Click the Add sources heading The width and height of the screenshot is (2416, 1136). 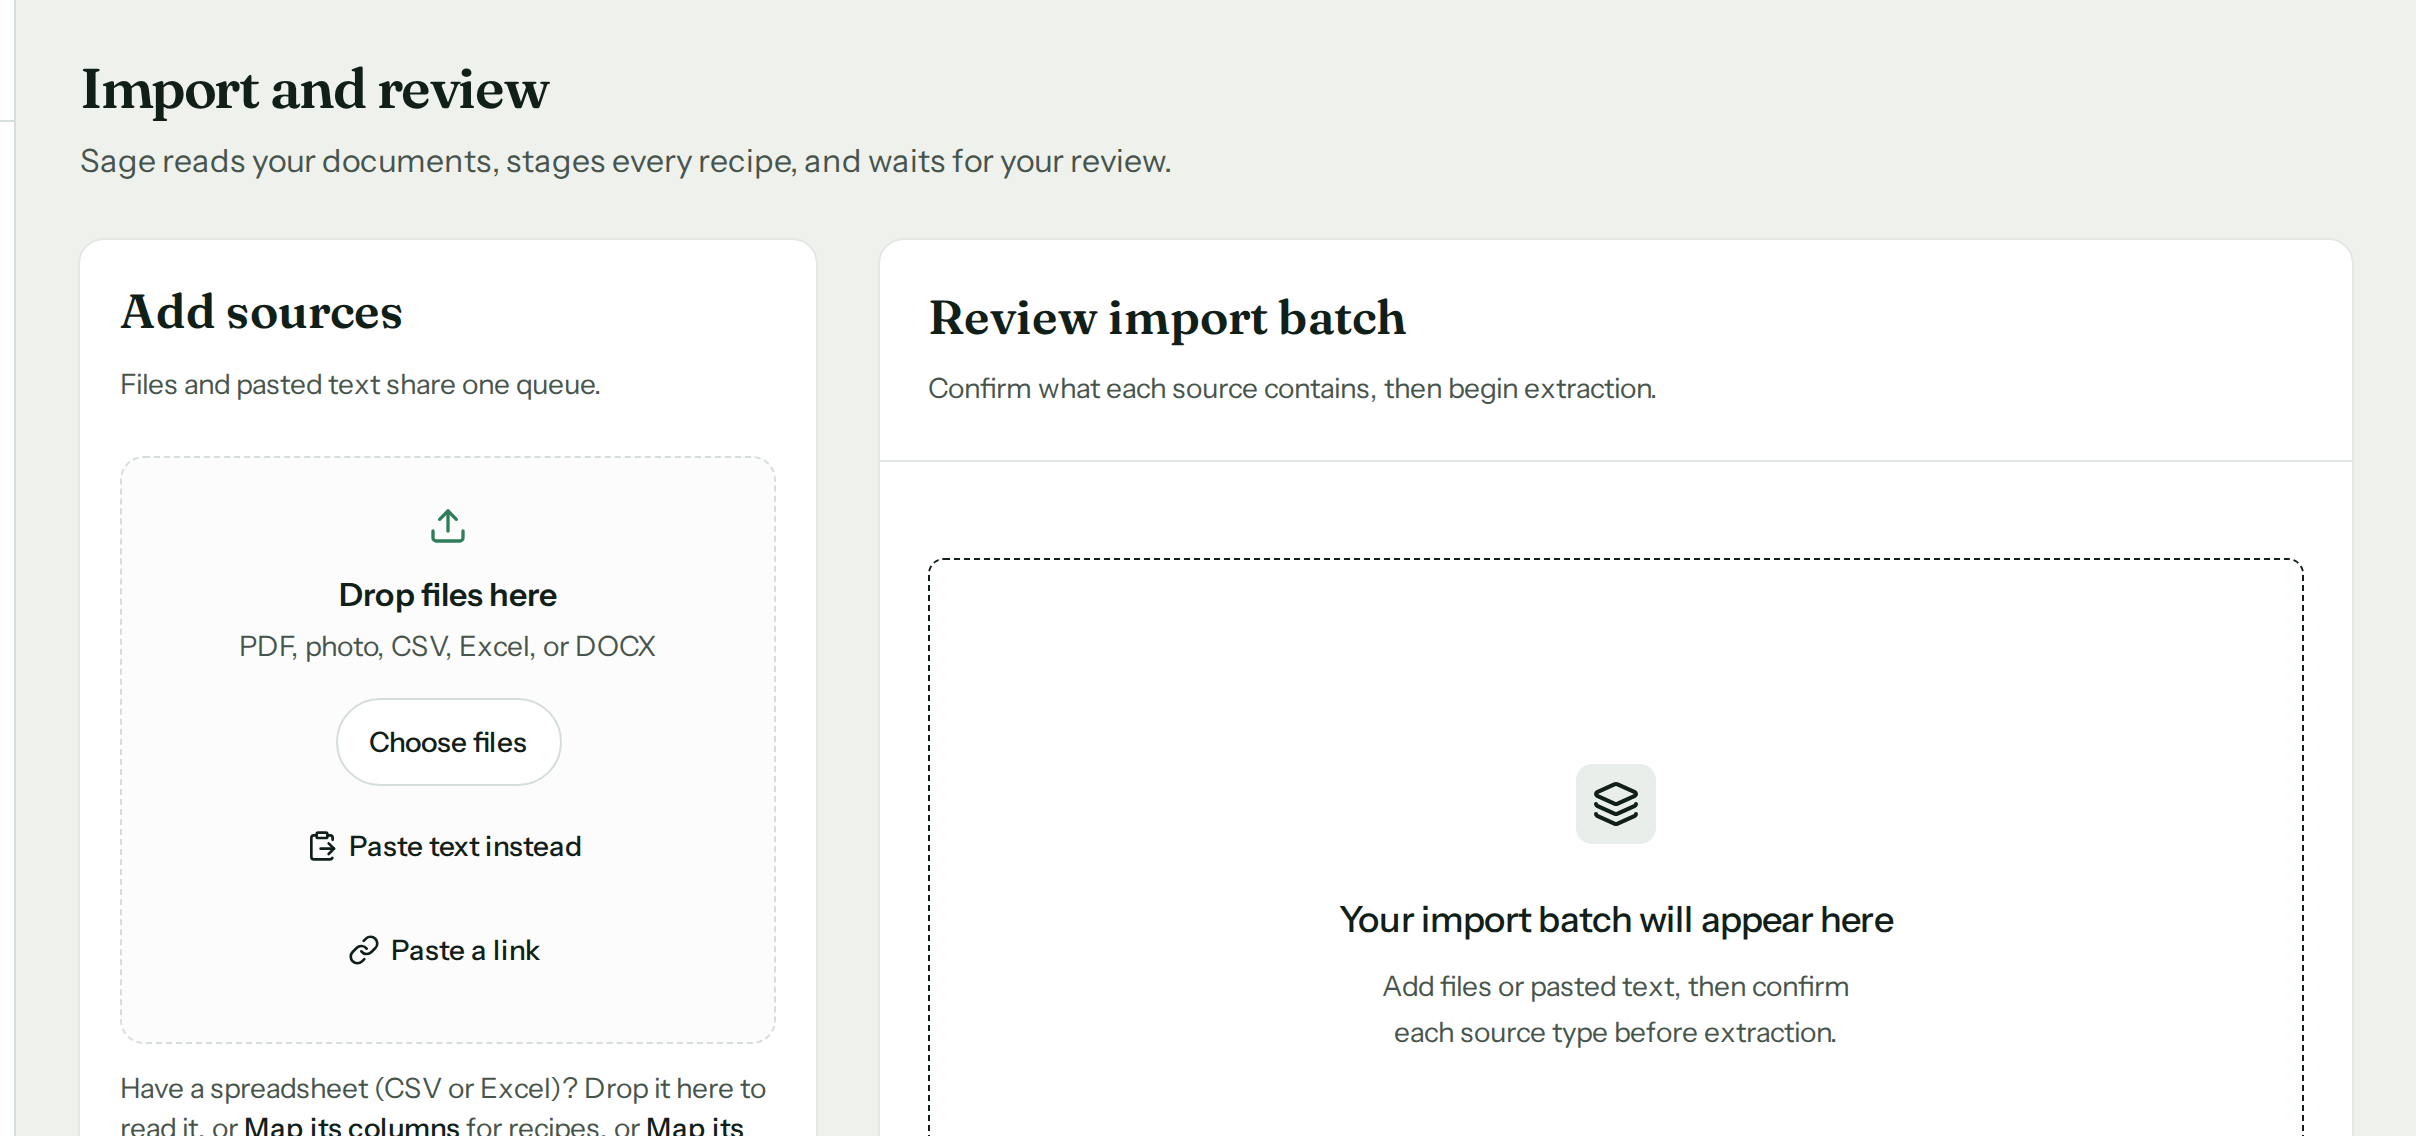262,312
